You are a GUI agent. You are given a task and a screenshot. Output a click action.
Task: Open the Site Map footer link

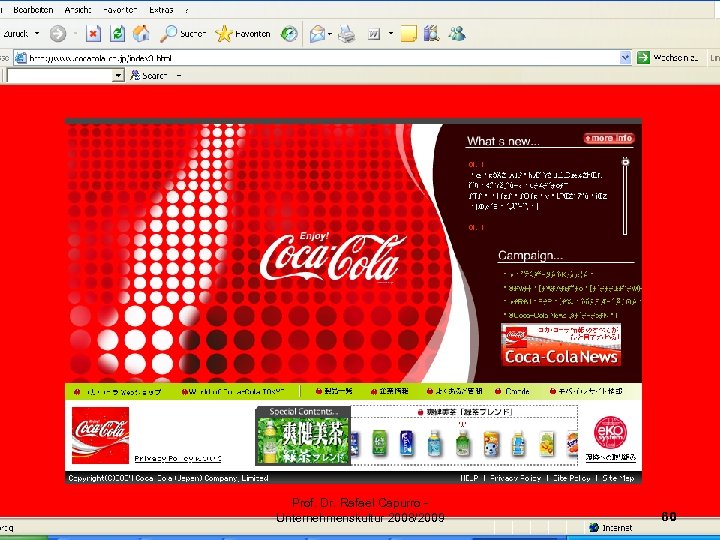point(618,478)
